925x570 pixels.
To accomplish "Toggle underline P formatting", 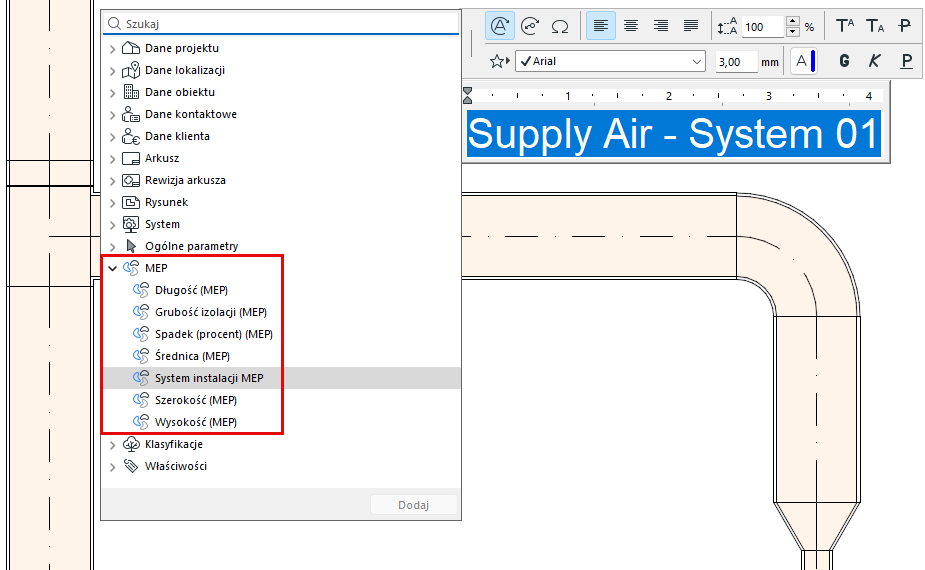I will pos(907,61).
